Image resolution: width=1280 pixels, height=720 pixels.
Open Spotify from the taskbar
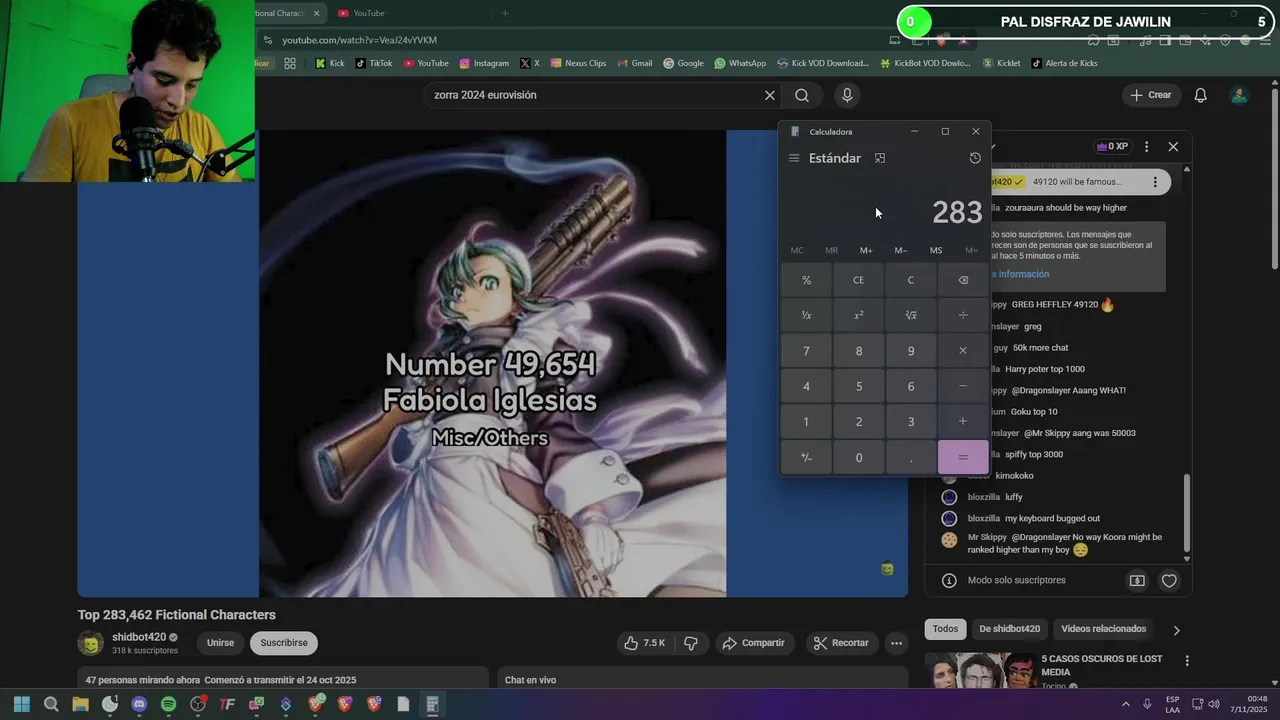tap(168, 704)
